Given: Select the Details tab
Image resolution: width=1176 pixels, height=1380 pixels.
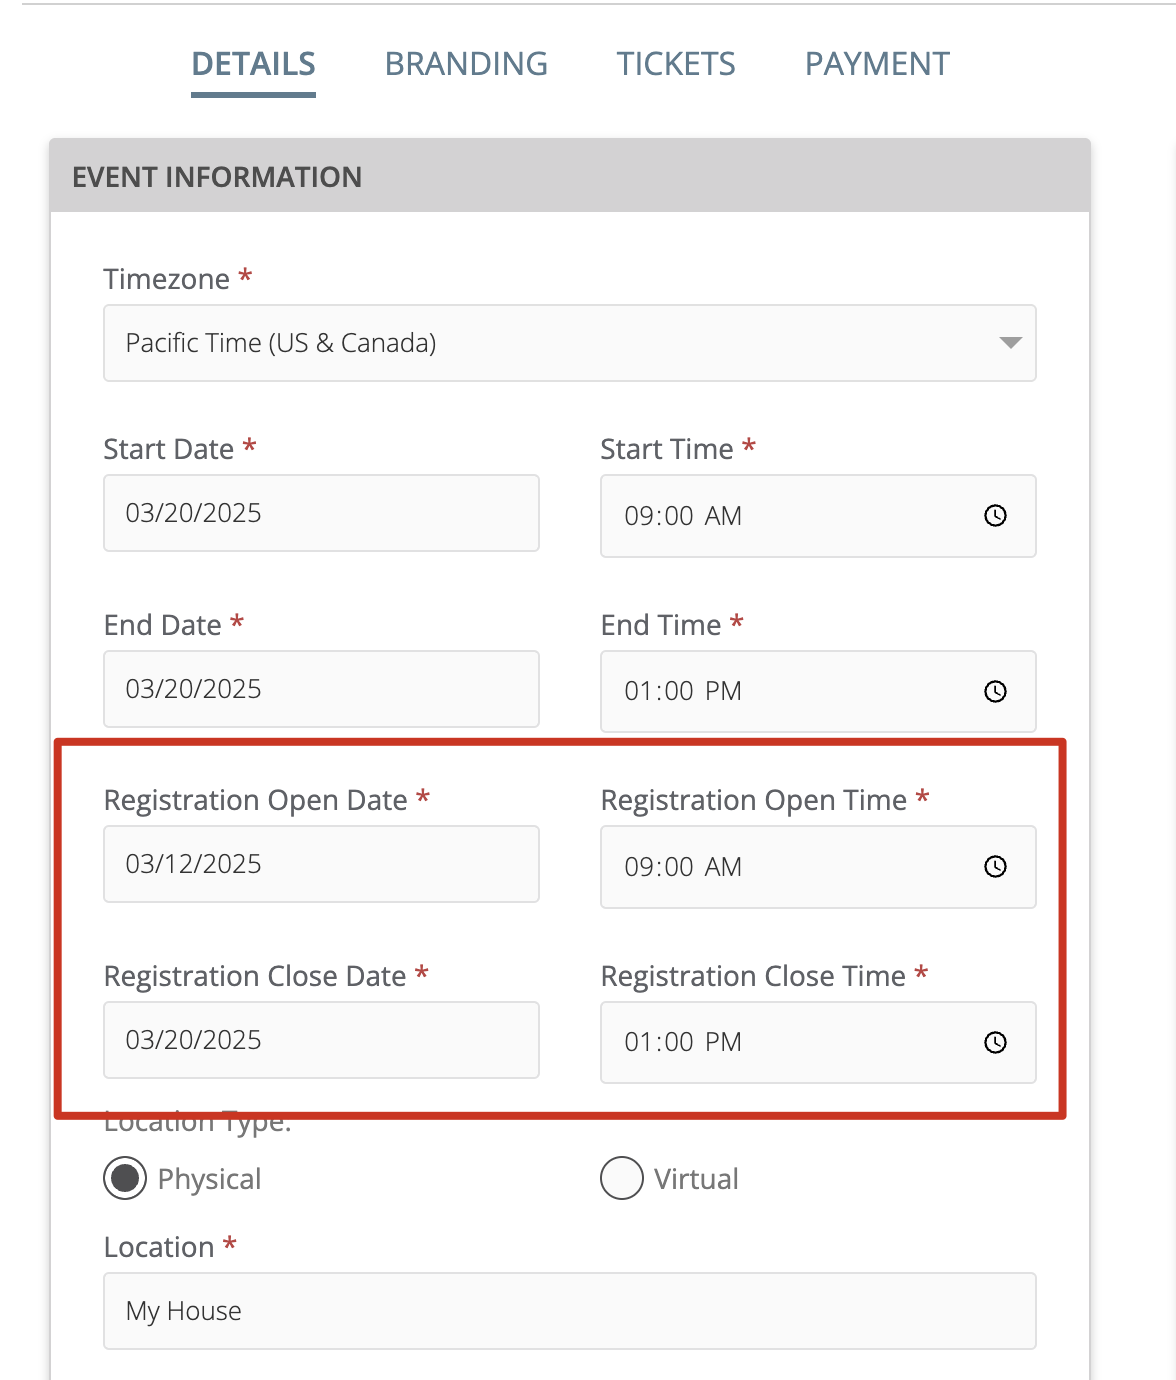Looking at the screenshot, I should (x=254, y=64).
